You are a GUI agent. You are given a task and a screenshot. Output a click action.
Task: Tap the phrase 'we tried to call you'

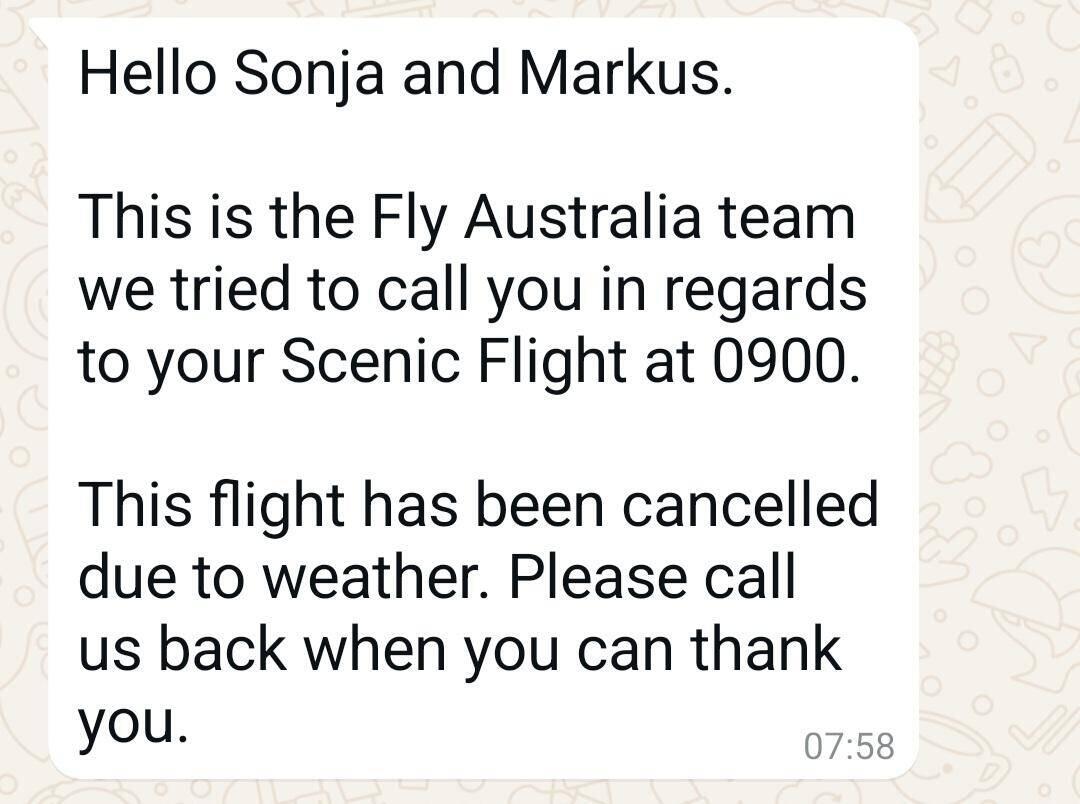[x=331, y=289]
